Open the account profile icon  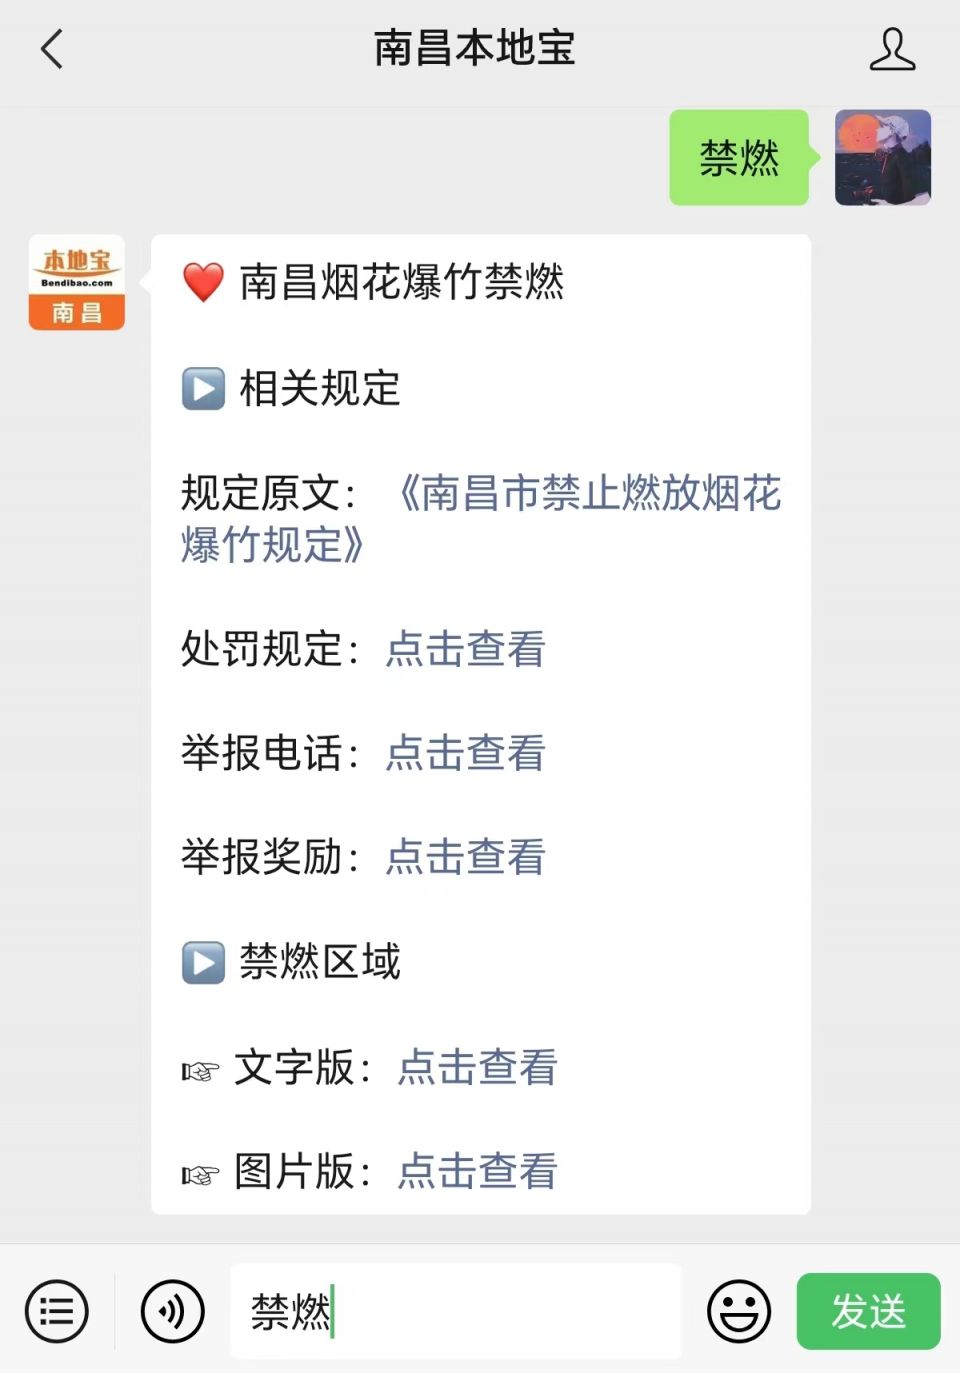click(892, 49)
